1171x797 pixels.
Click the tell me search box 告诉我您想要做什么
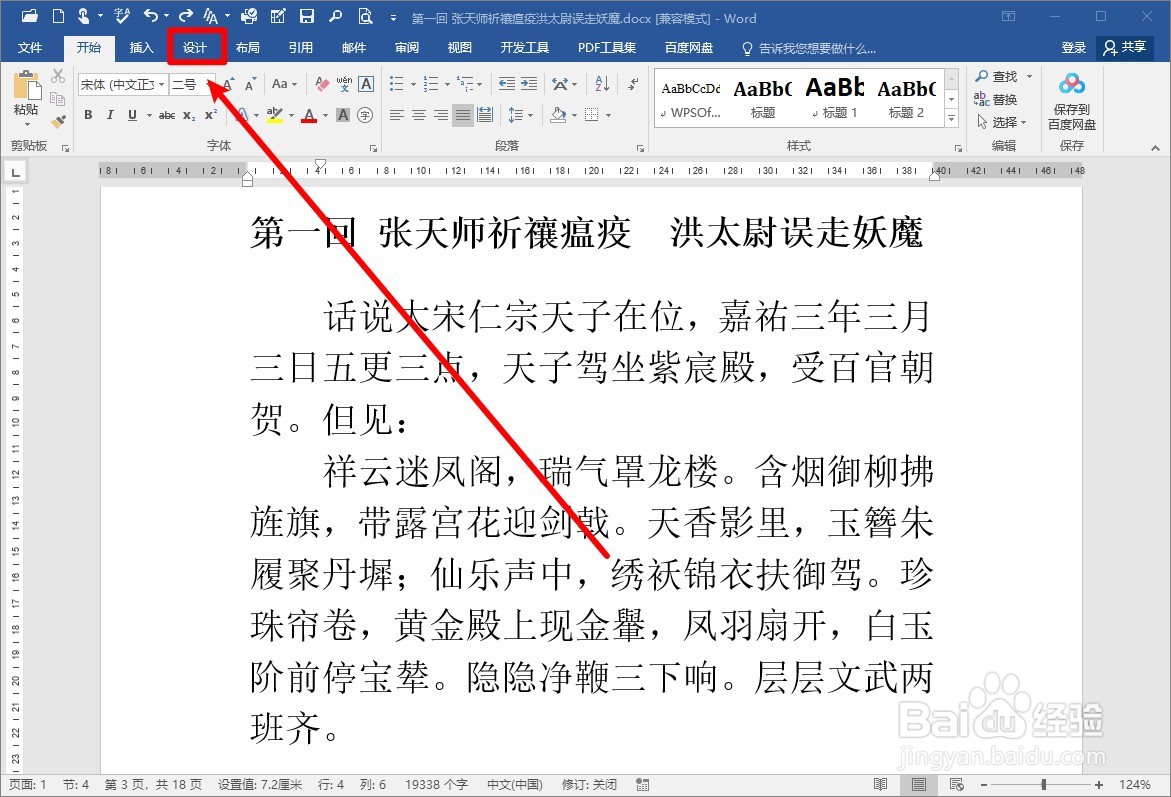pos(810,49)
